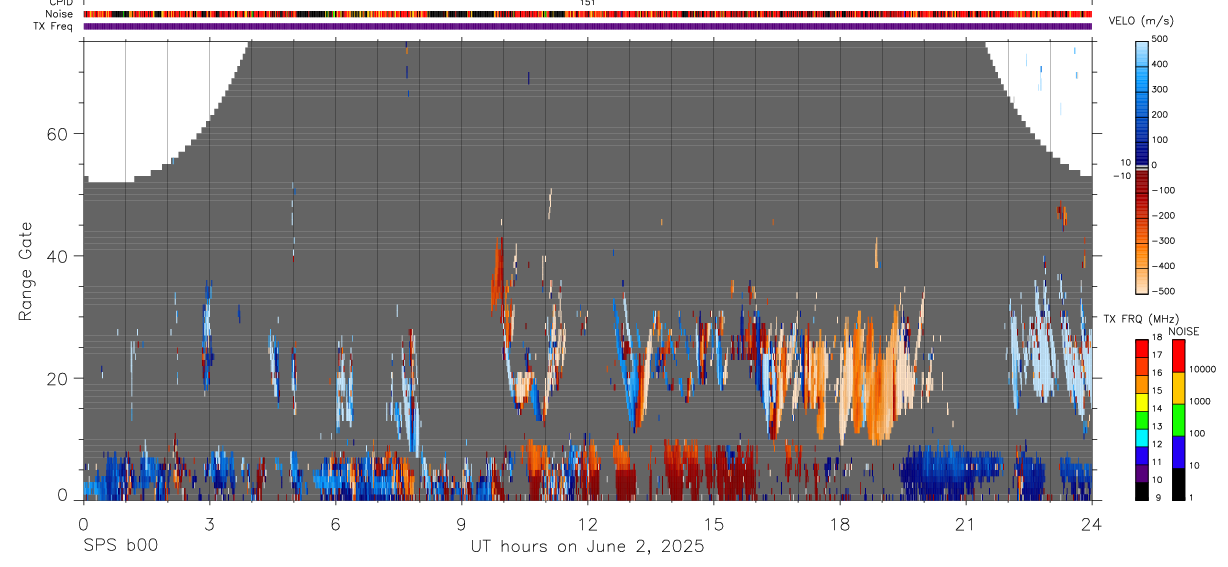Click the "-200" label on the velocity scale

pyautogui.click(x=1162, y=215)
